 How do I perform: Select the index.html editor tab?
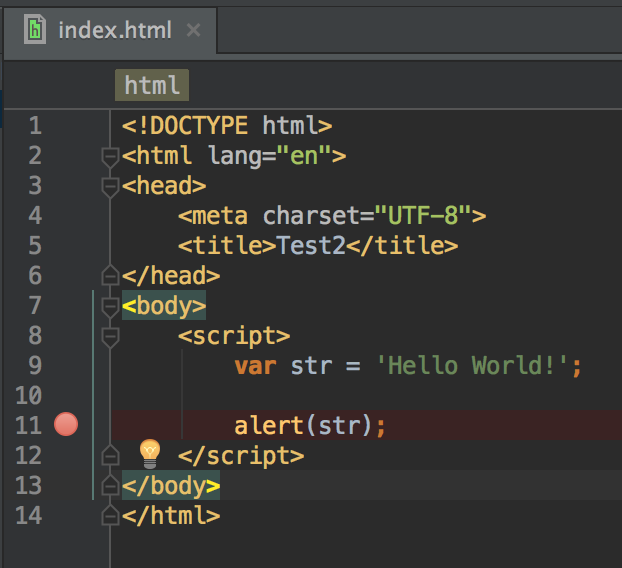[115, 29]
